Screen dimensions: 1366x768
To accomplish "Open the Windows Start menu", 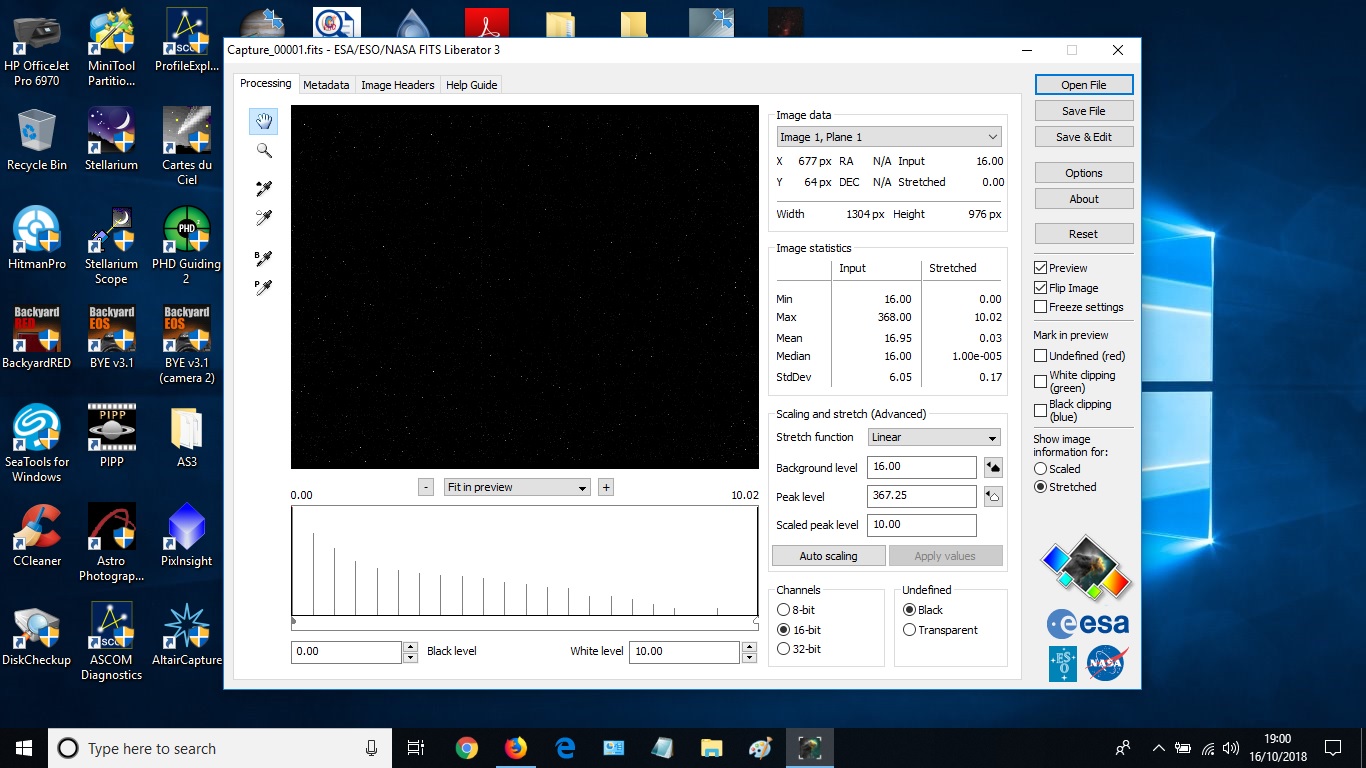I will (x=24, y=748).
